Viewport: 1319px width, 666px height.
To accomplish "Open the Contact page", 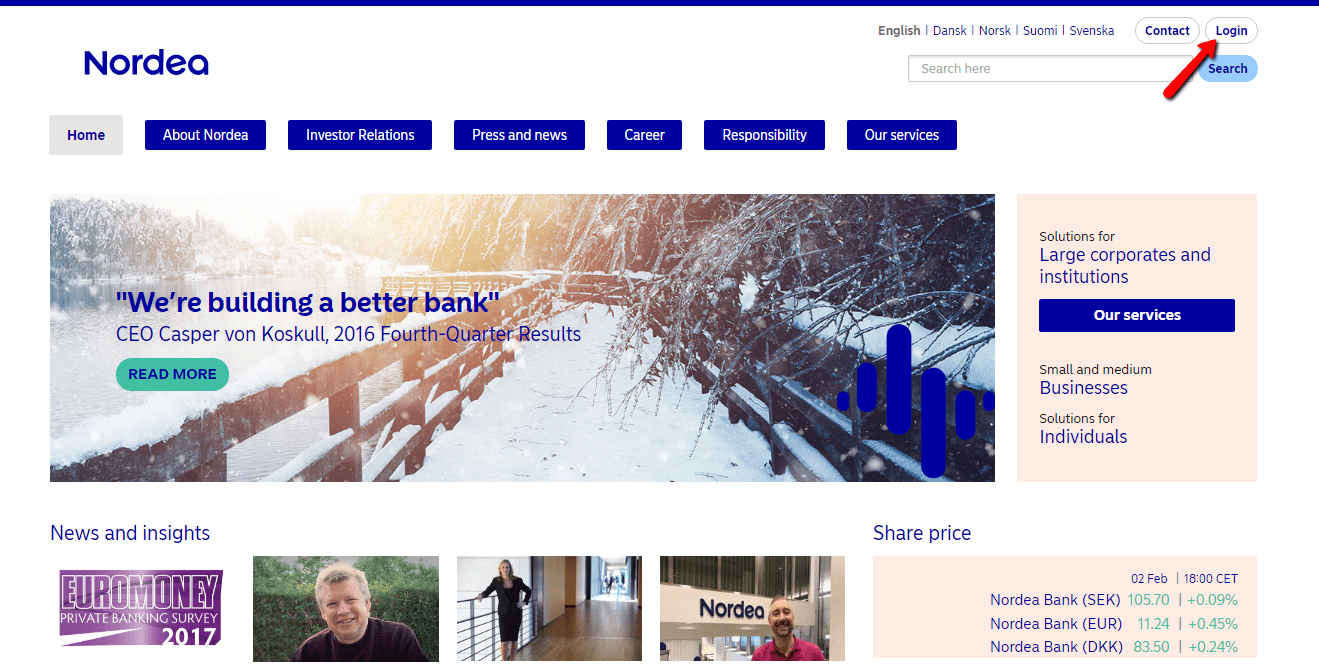I will click(x=1167, y=31).
